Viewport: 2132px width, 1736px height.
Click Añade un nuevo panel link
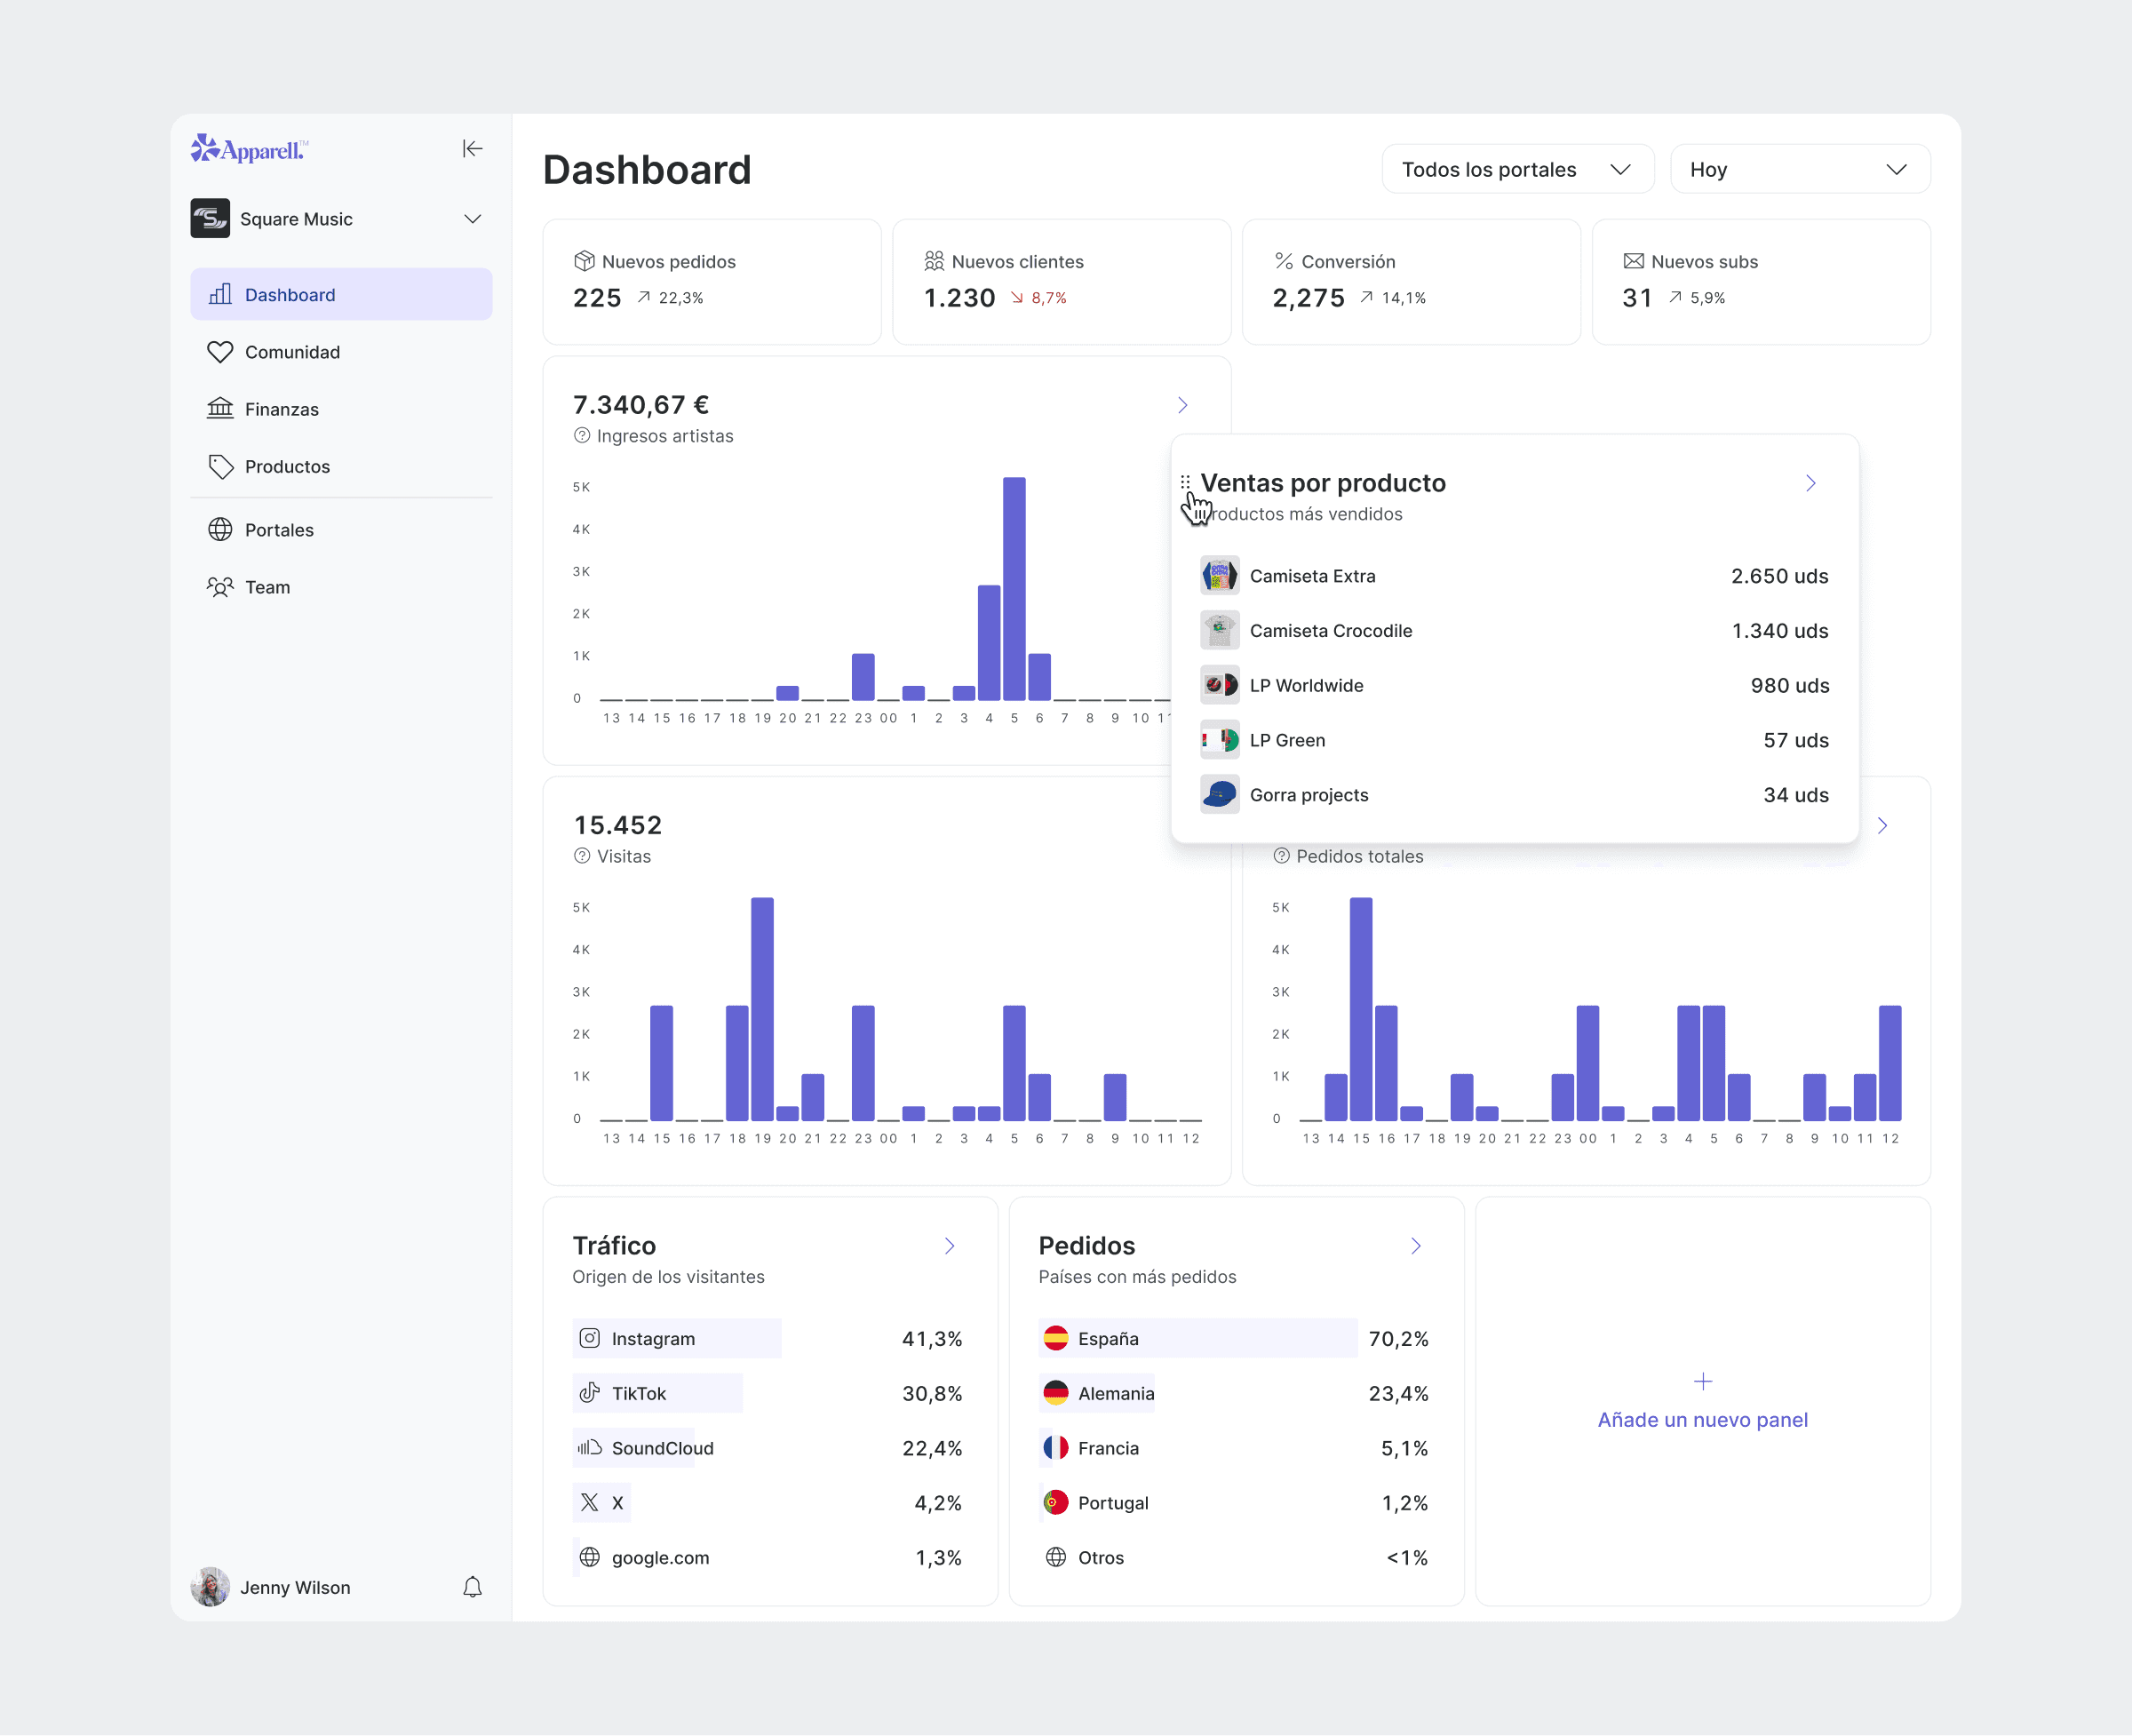coord(1702,1419)
